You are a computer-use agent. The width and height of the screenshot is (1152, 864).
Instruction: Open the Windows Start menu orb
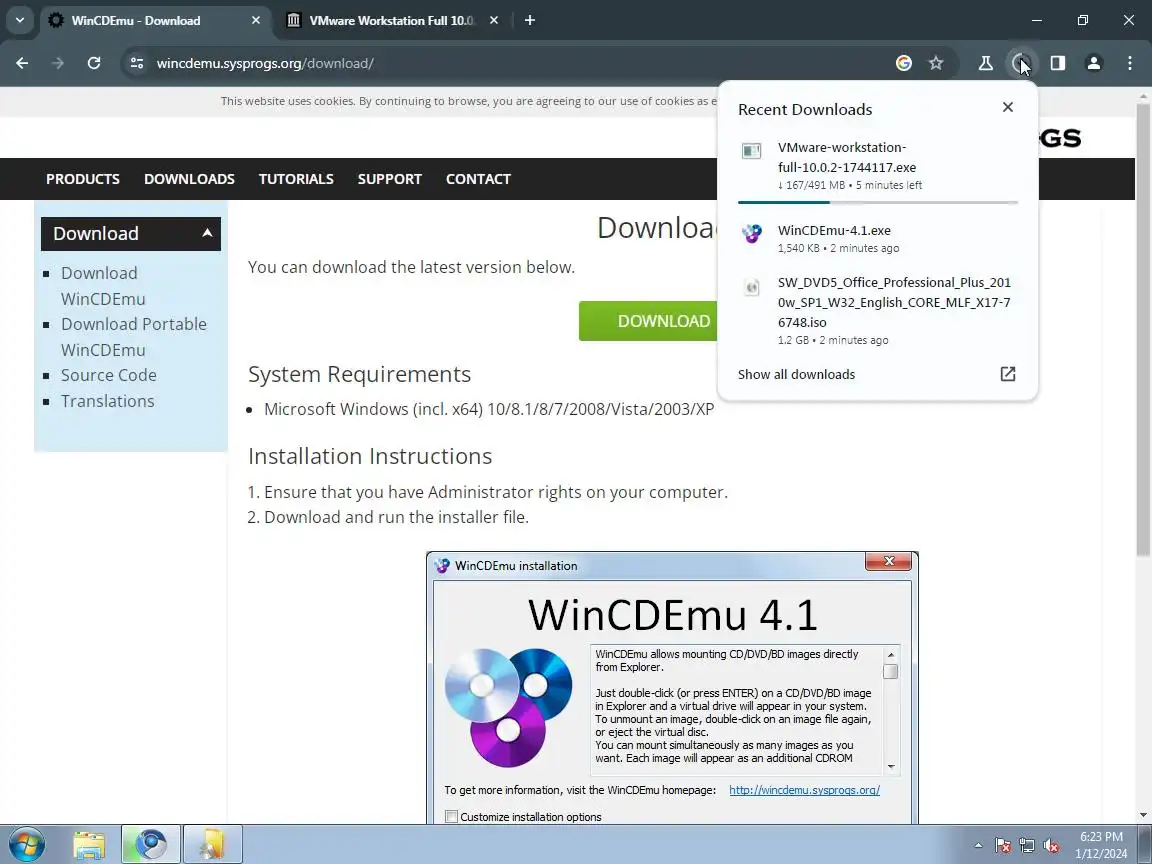(27, 844)
